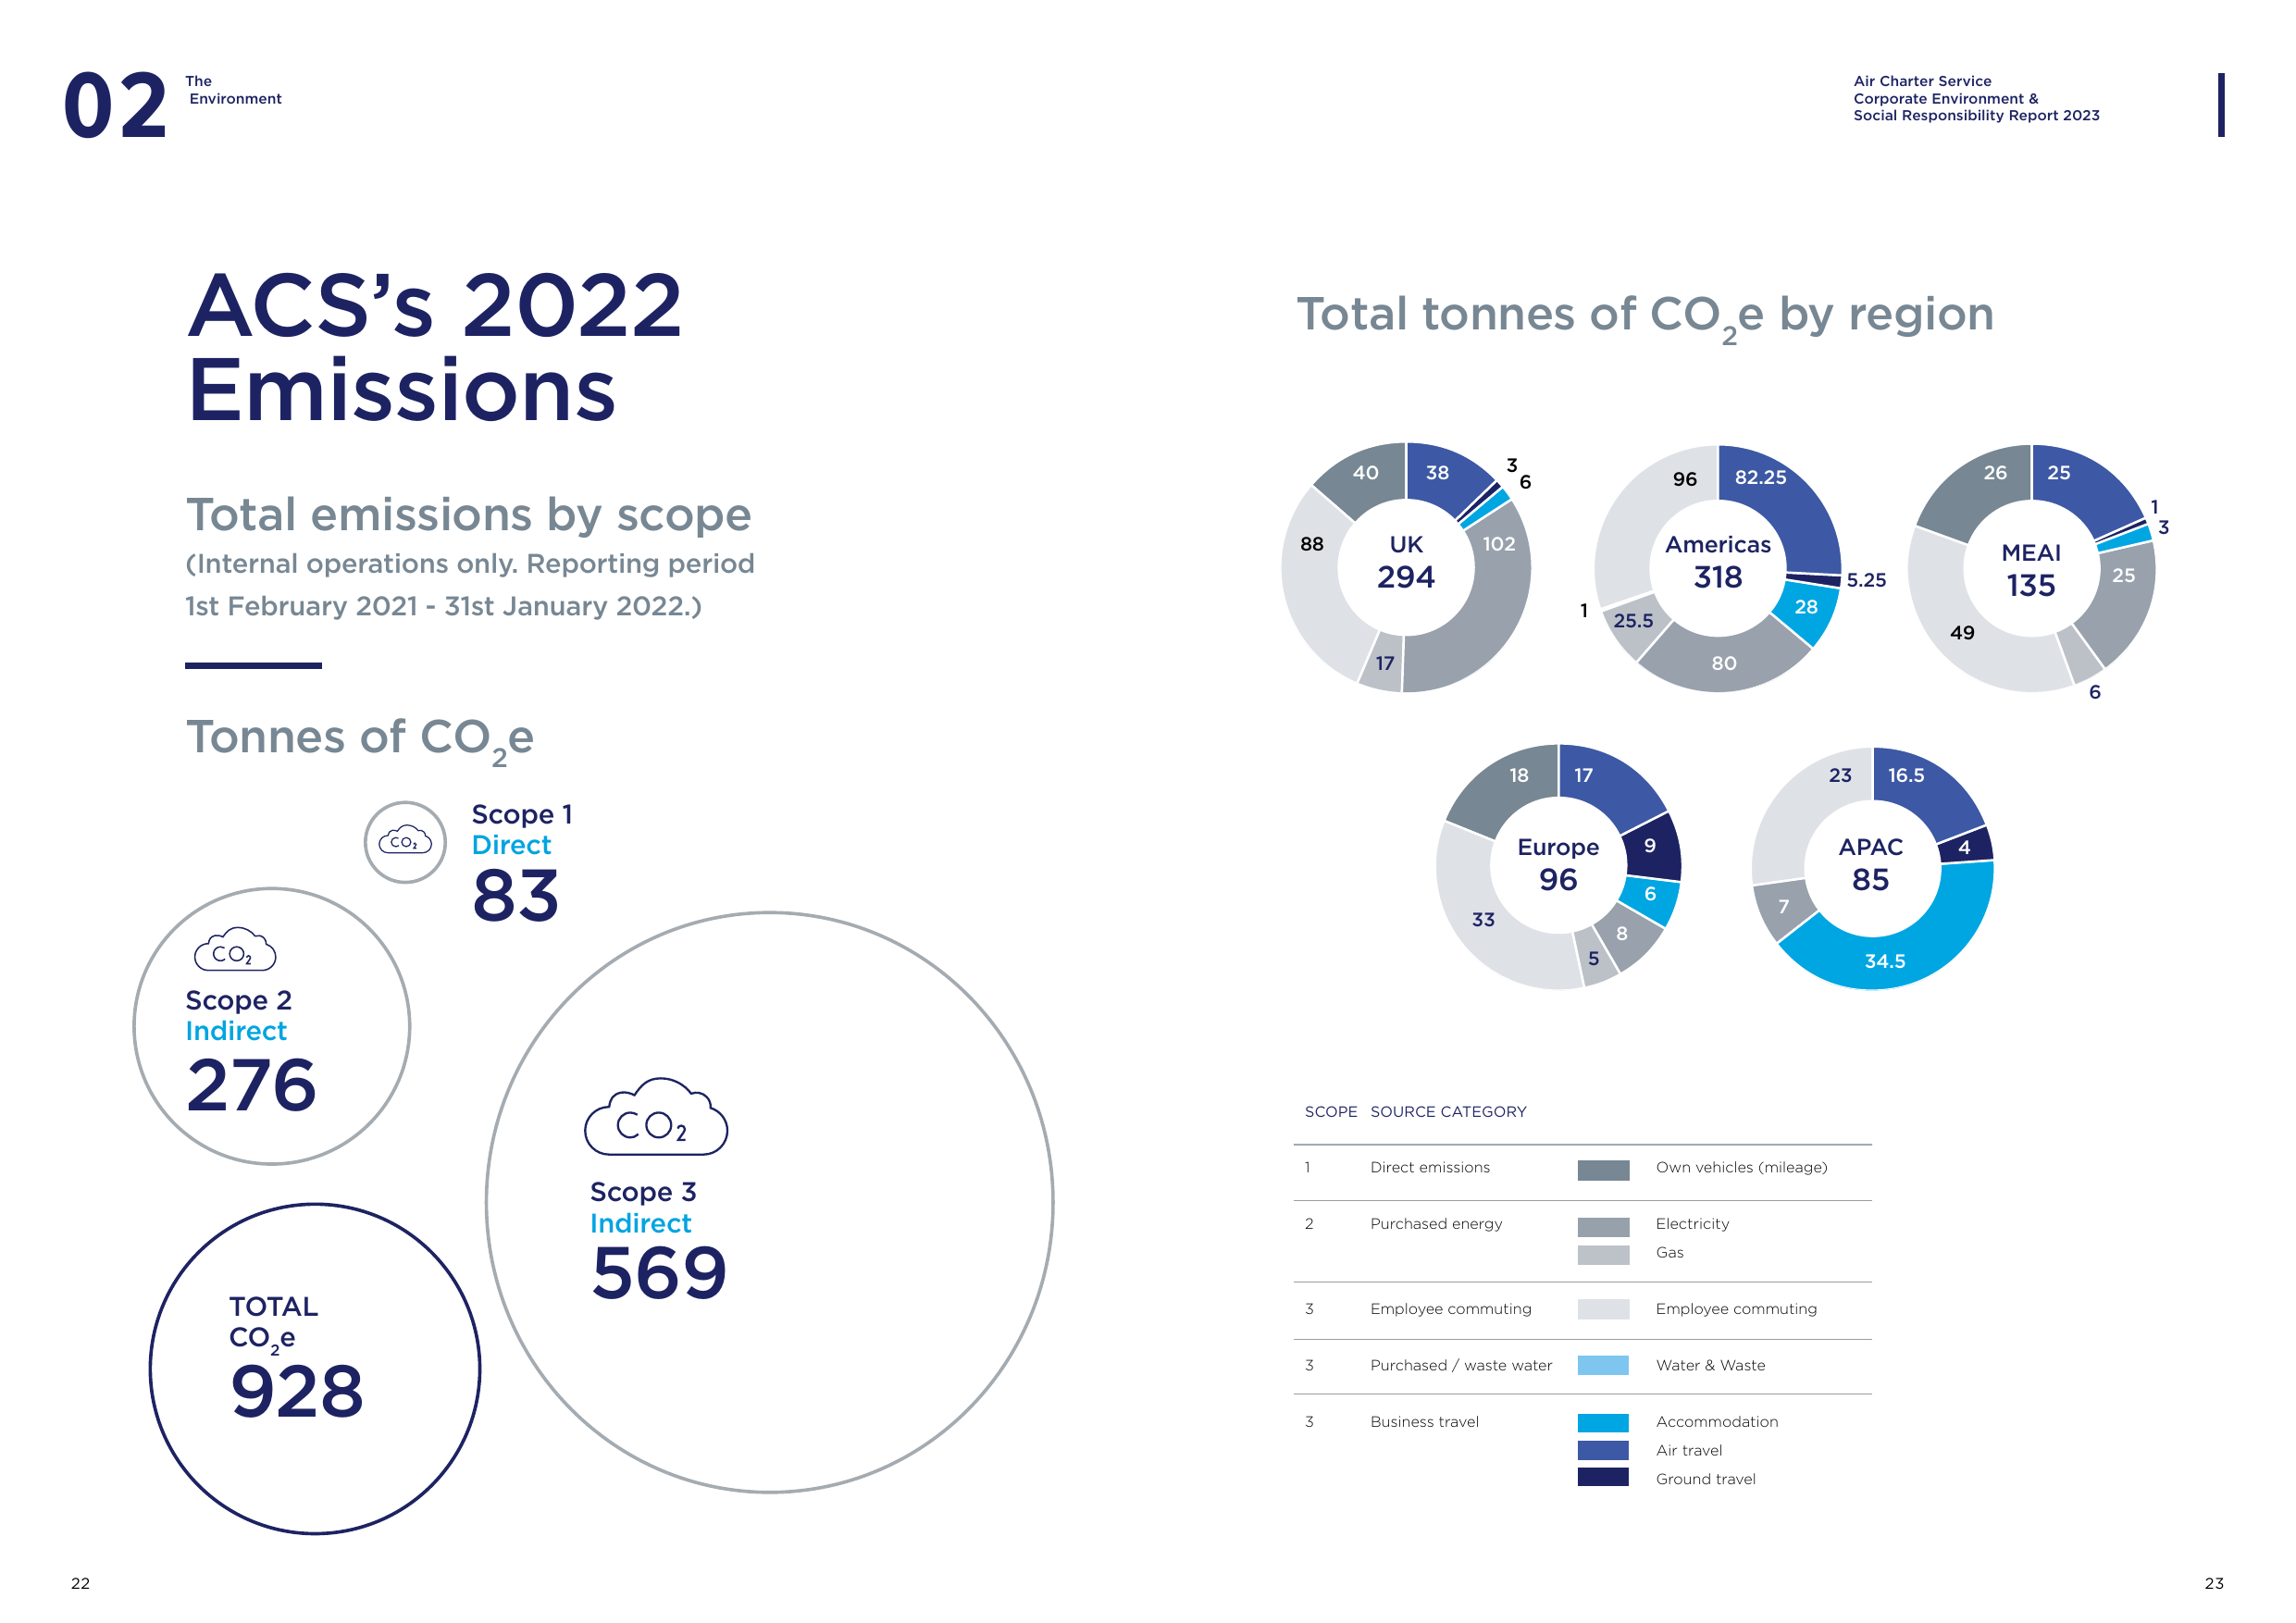Screen dimensions: 2296x1623
Task: Click the 'Business travel' table row text
Action: [x=1424, y=1422]
